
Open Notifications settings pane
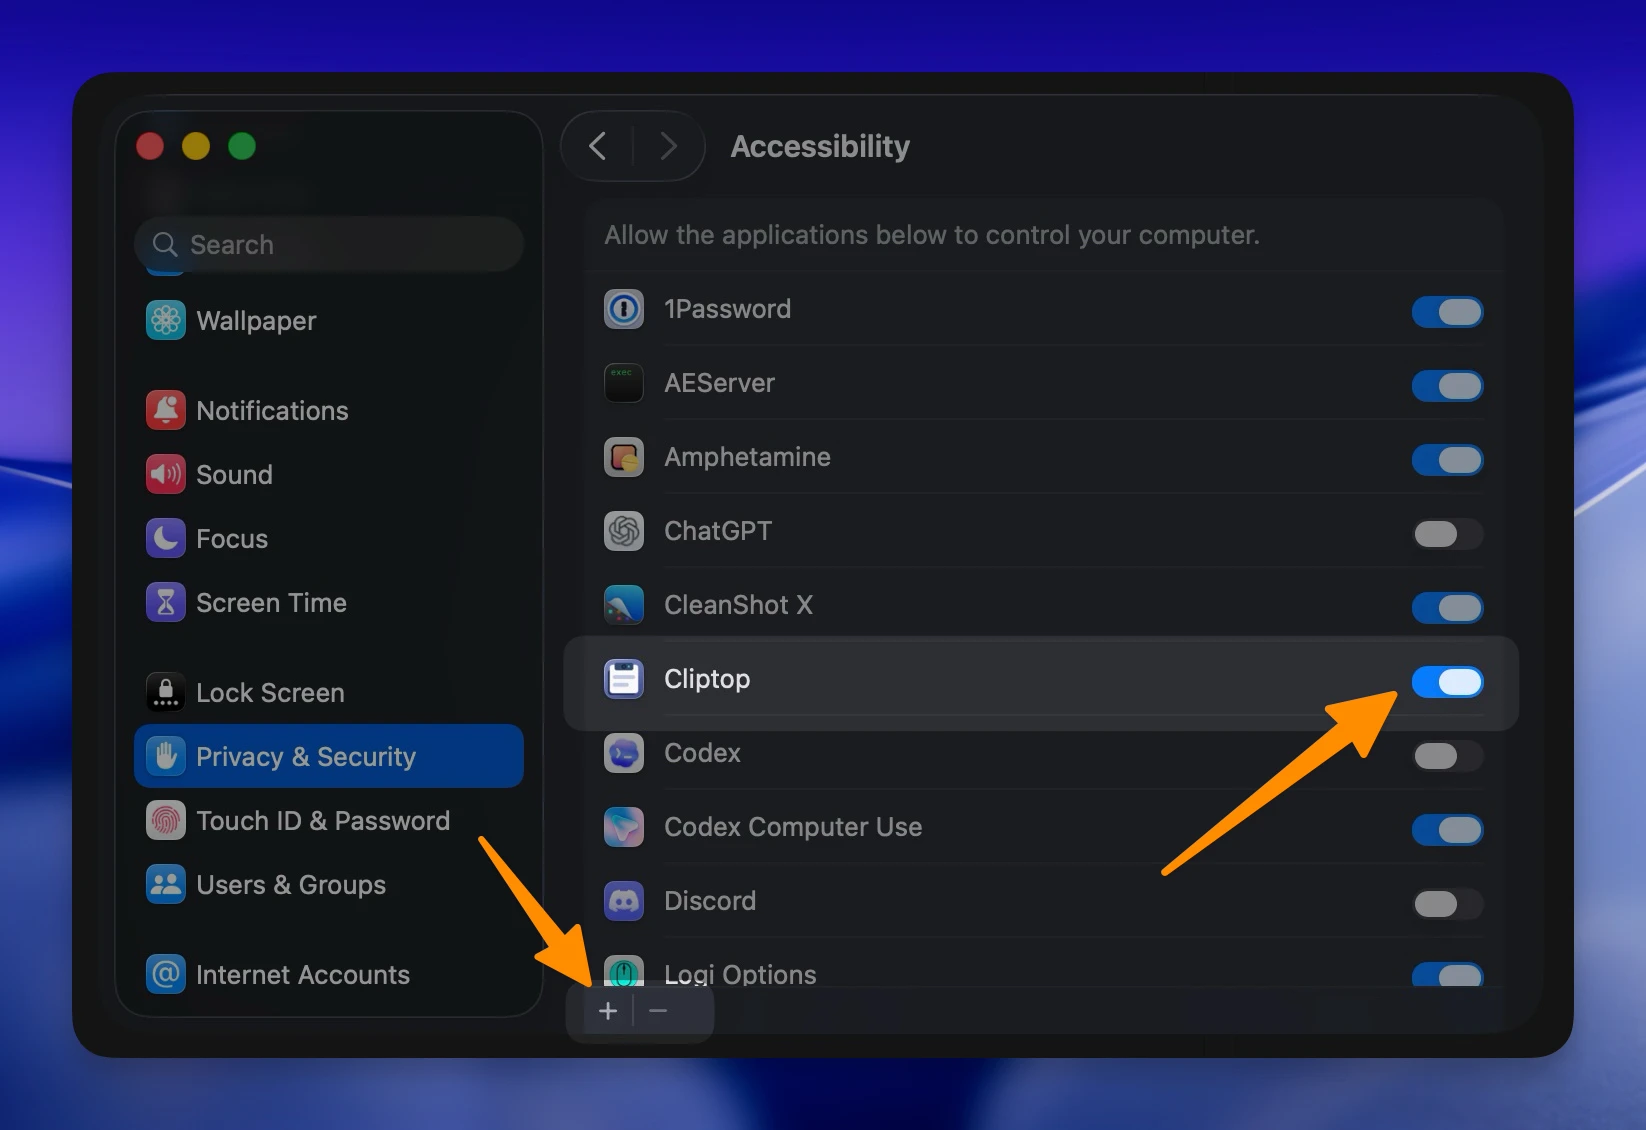coord(329,410)
